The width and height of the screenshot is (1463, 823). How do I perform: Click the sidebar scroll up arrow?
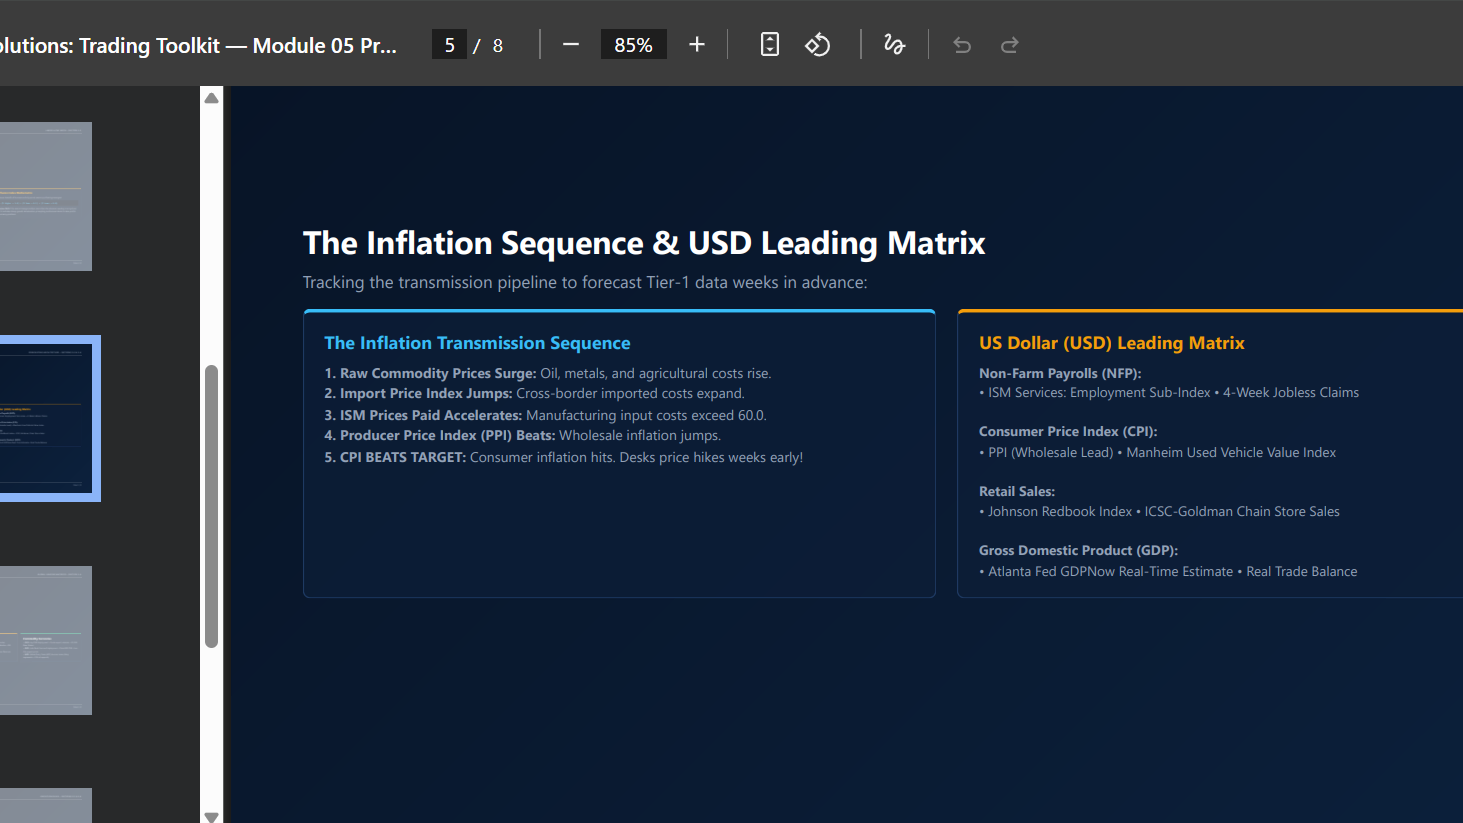click(x=211, y=98)
